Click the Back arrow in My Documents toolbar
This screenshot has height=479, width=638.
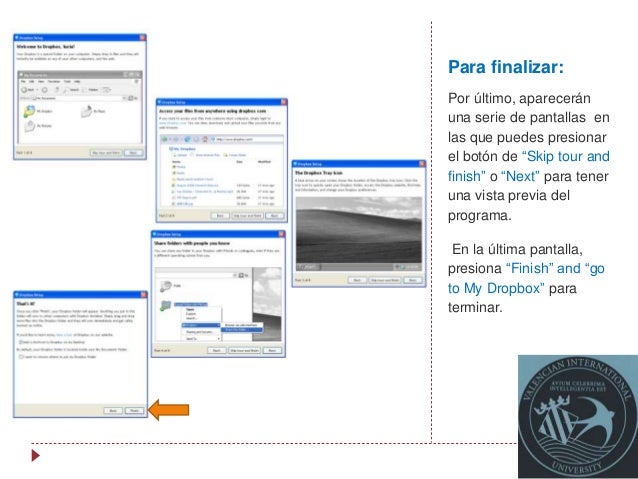pos(28,90)
